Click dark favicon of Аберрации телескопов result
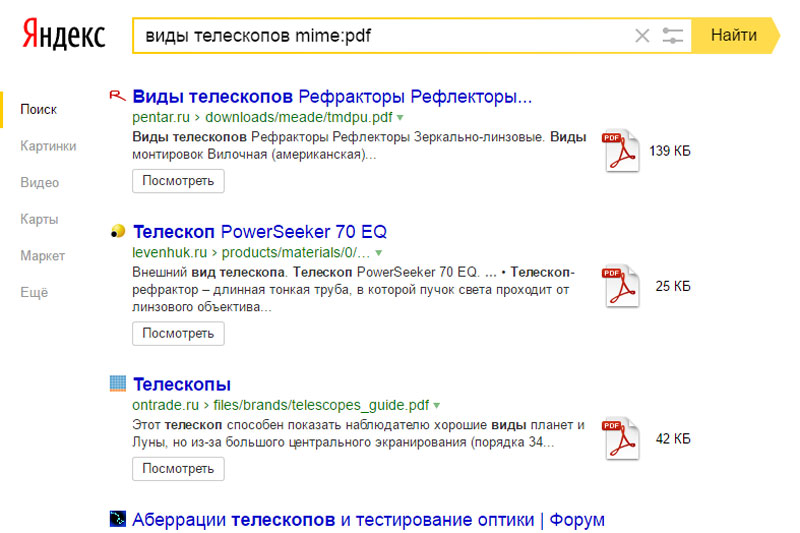 118,519
